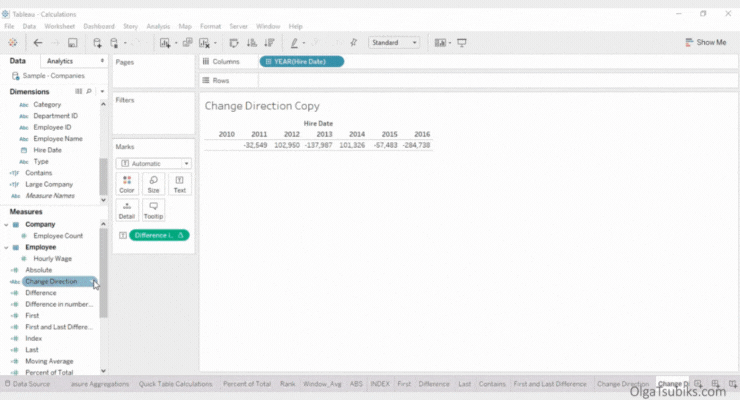Switch to the Analytics tab
The image size is (740, 400).
coord(60,61)
